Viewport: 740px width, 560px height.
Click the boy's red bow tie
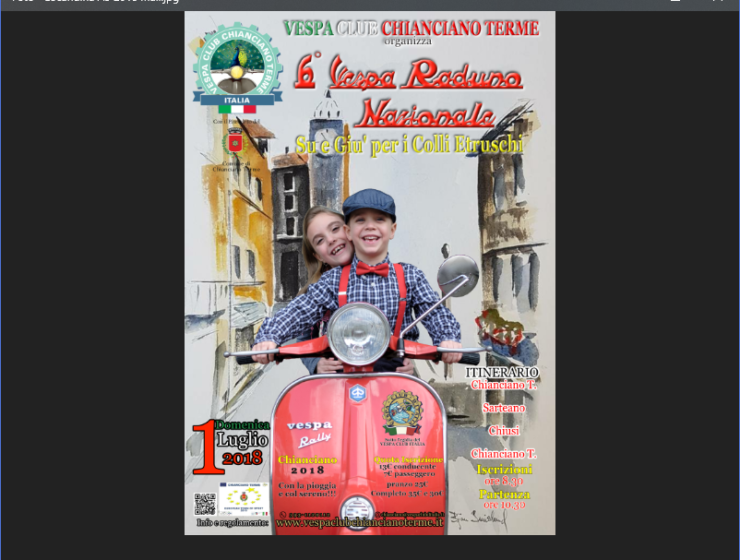(372, 269)
